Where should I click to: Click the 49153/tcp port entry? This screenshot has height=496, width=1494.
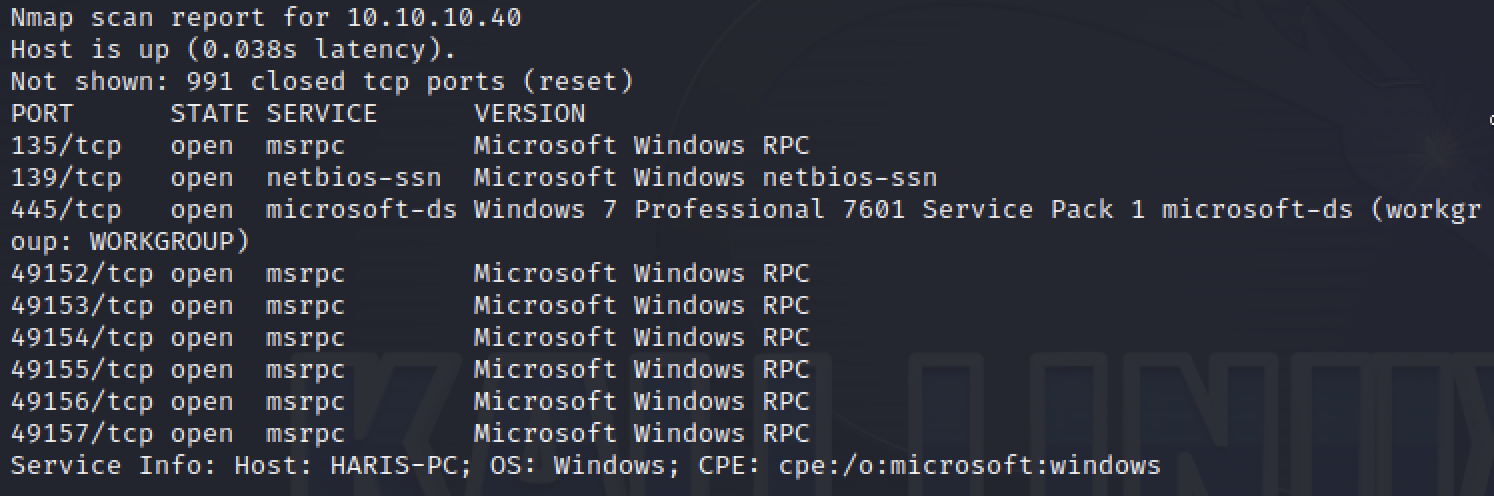(x=82, y=306)
